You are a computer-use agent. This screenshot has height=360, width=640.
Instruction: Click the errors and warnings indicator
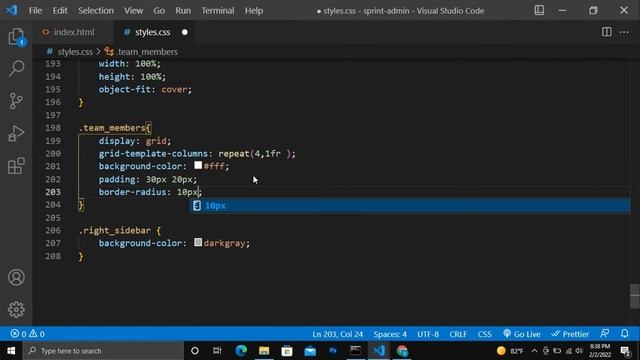28,334
